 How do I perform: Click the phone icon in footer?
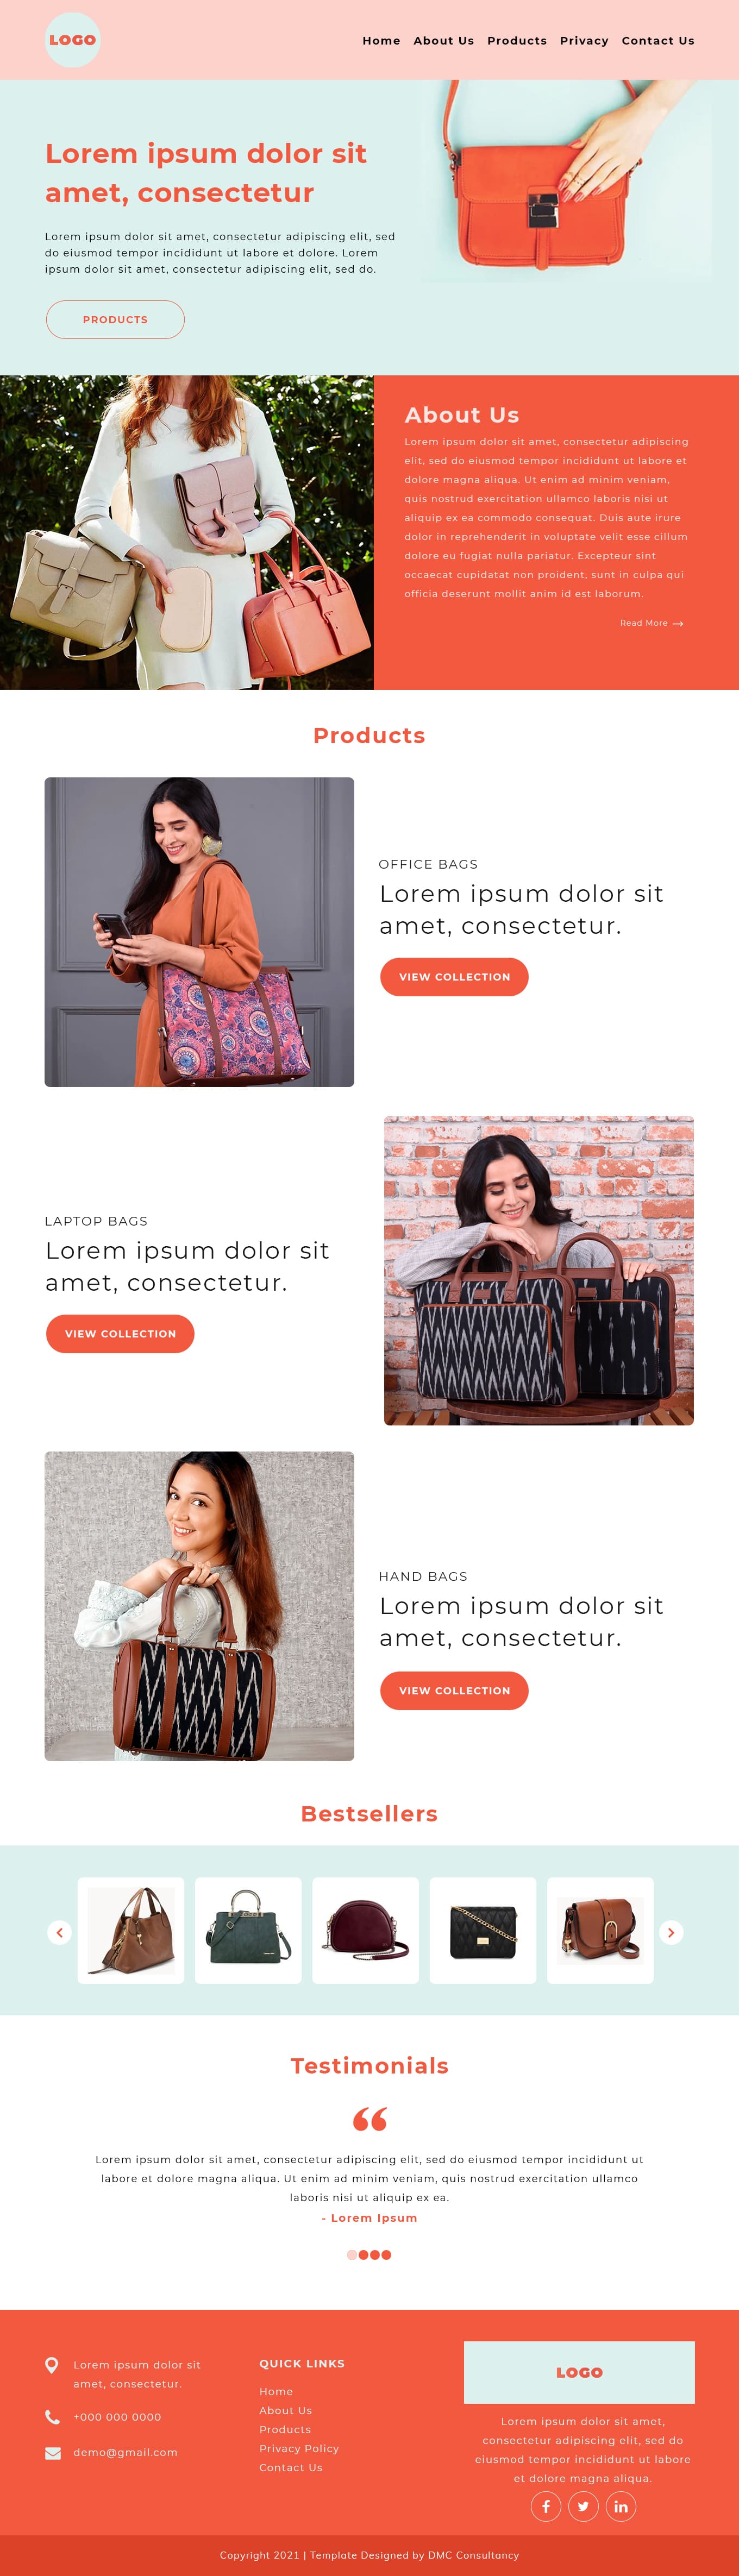pyautogui.click(x=52, y=2417)
